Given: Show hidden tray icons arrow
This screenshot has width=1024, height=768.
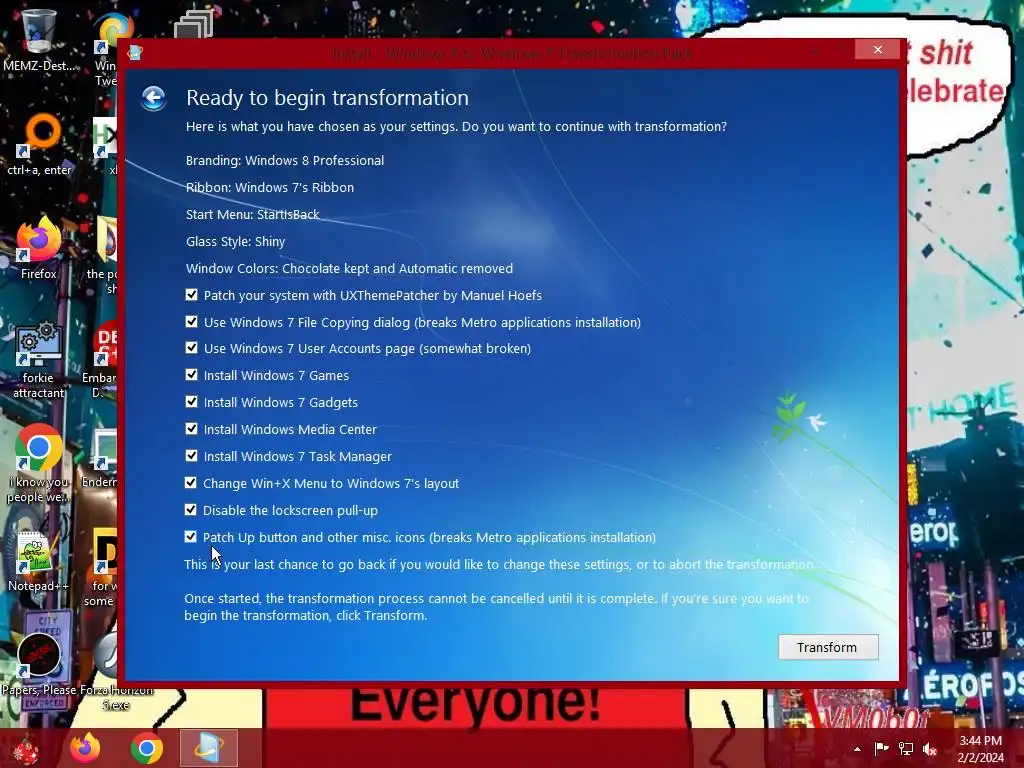Looking at the screenshot, I should click(857, 749).
